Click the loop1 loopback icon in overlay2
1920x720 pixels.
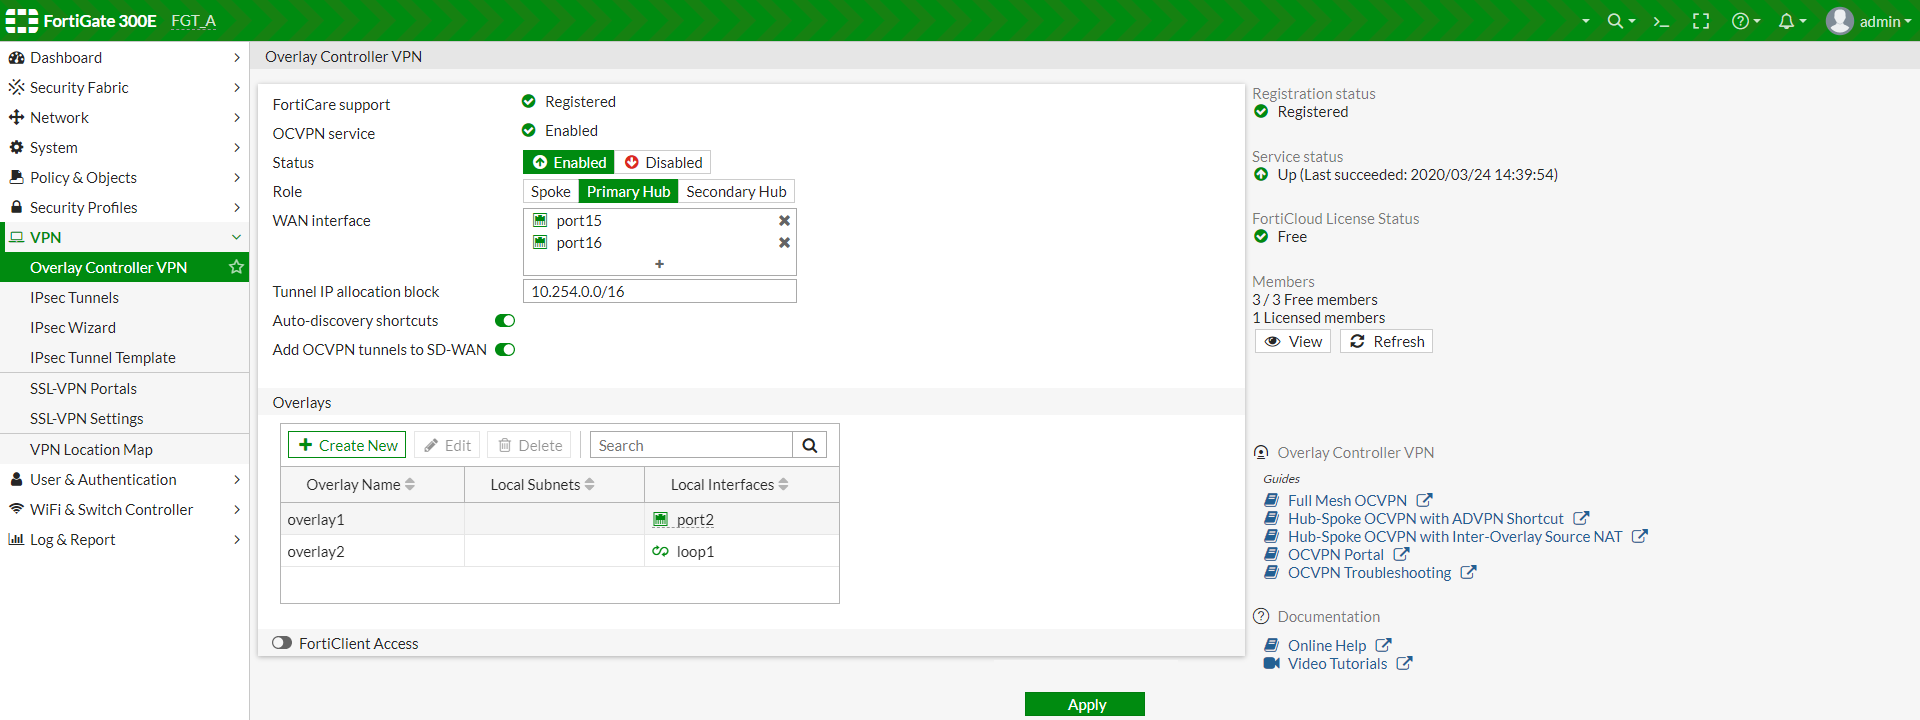pyautogui.click(x=660, y=551)
